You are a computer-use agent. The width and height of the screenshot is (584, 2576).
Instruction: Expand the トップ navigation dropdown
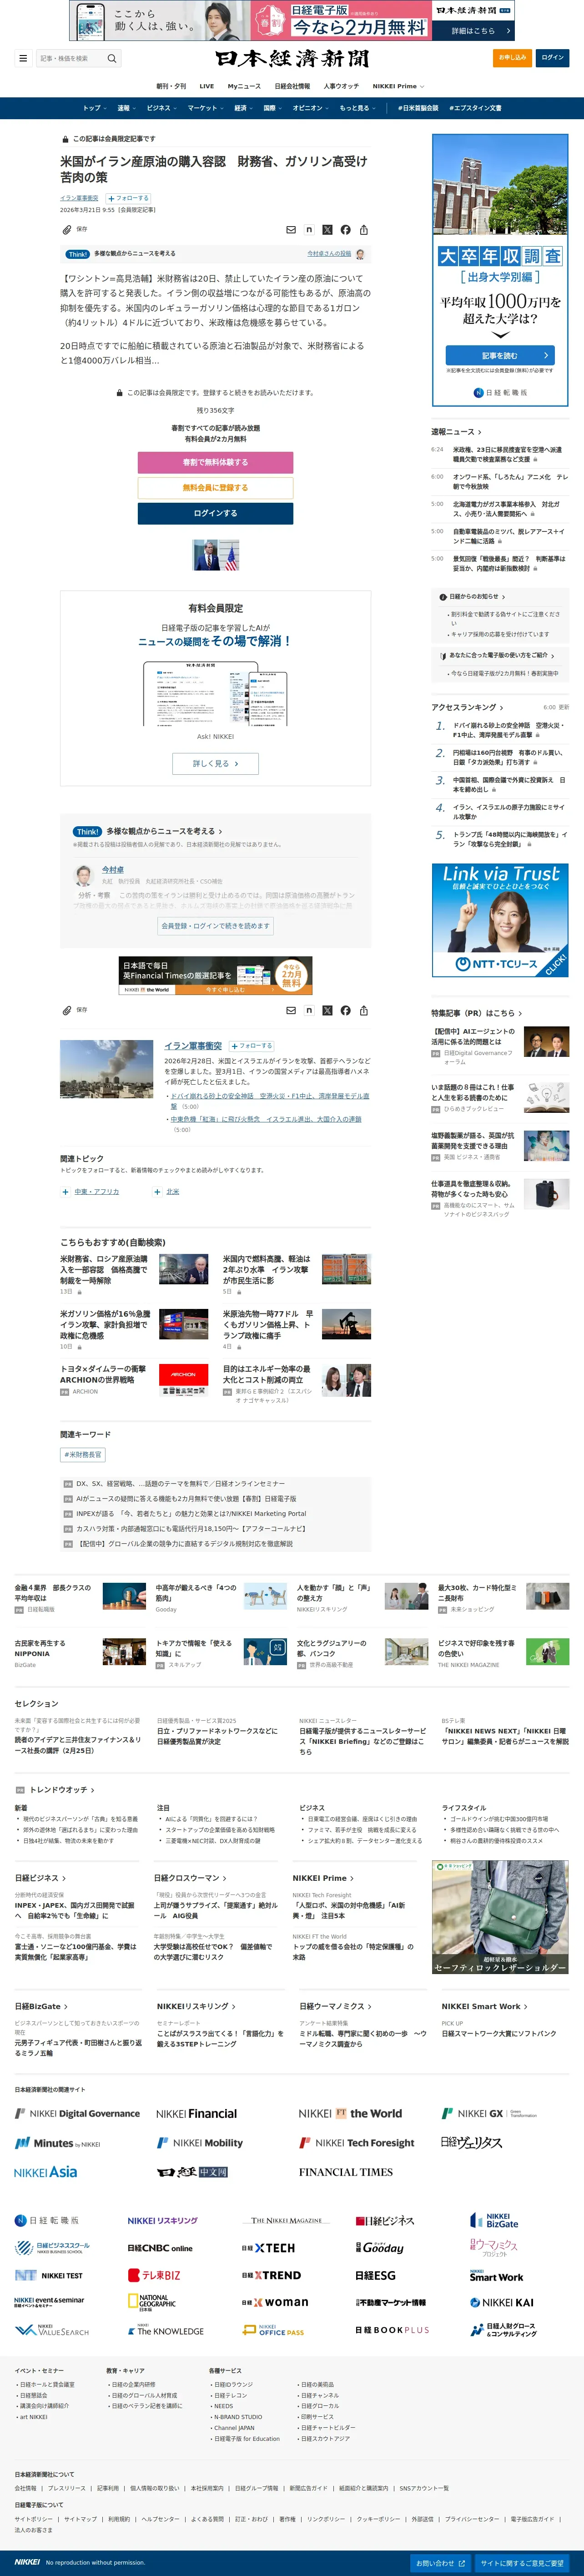coord(94,108)
